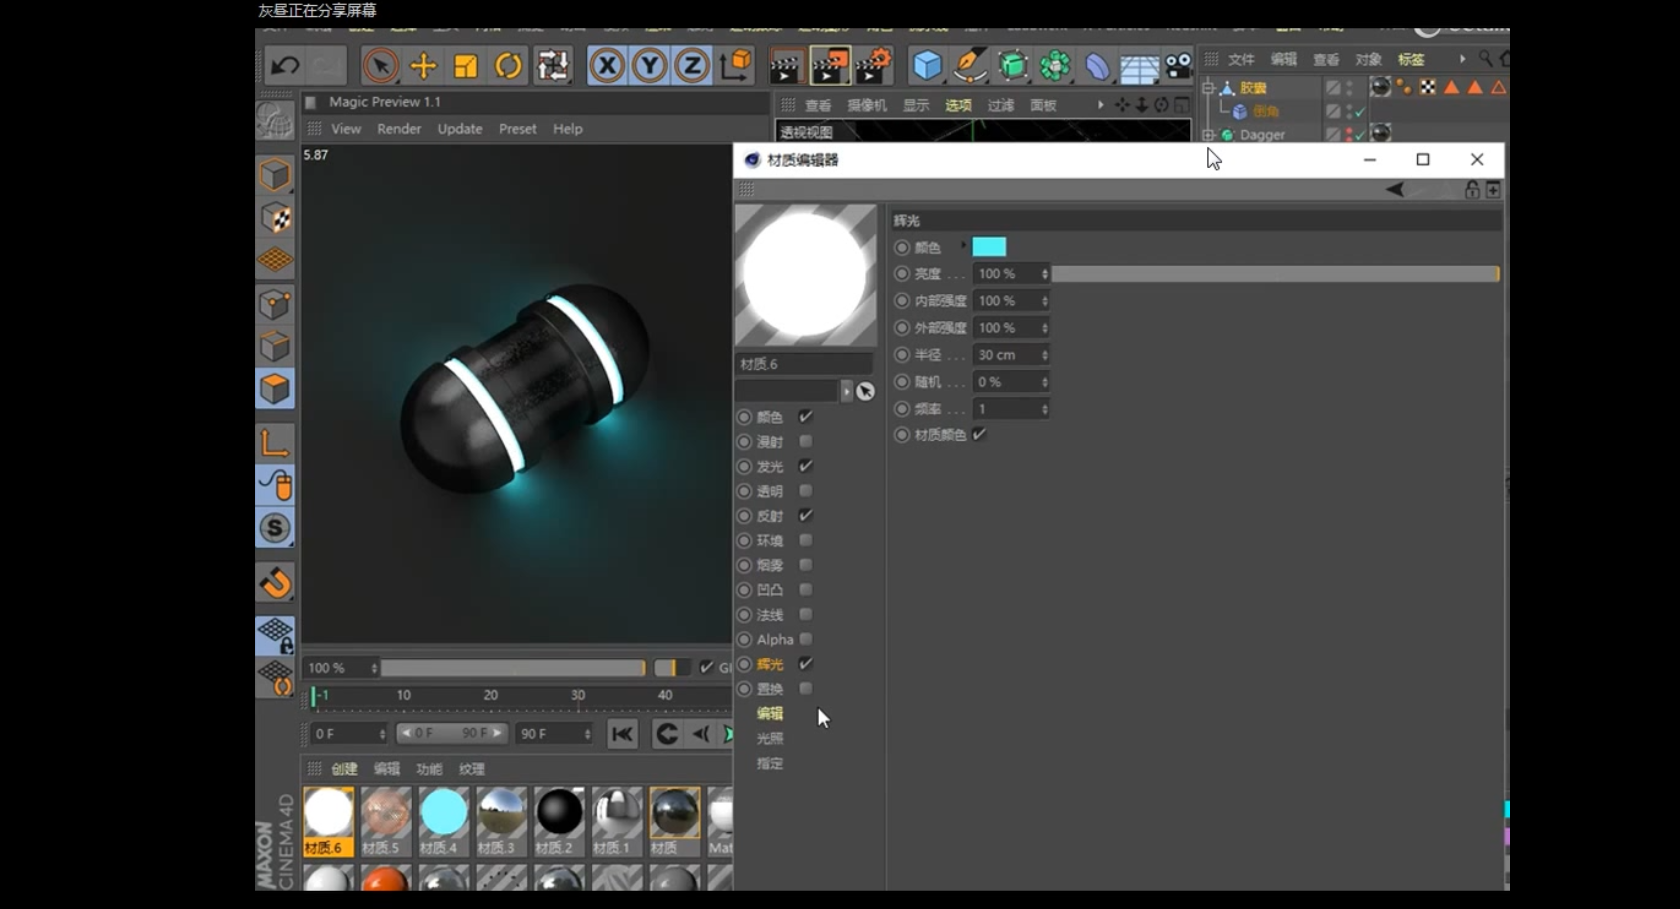Enable the 透明 channel checkbox
The width and height of the screenshot is (1680, 909).
point(806,491)
